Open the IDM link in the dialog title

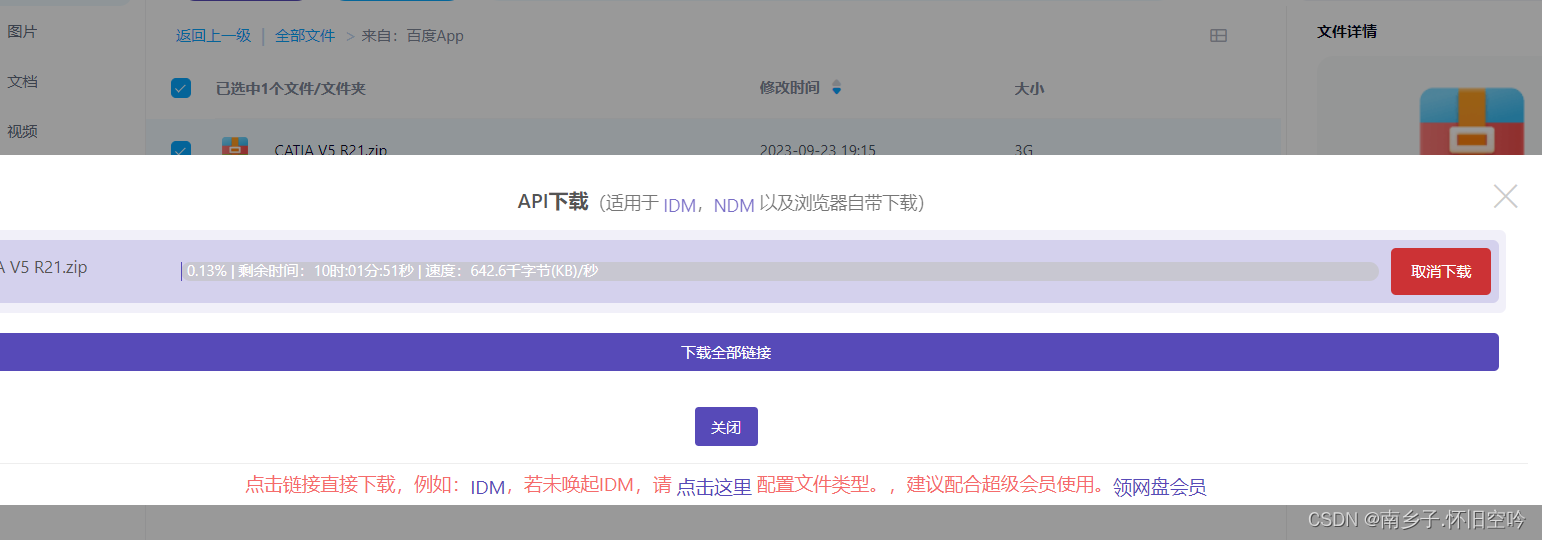(x=679, y=204)
